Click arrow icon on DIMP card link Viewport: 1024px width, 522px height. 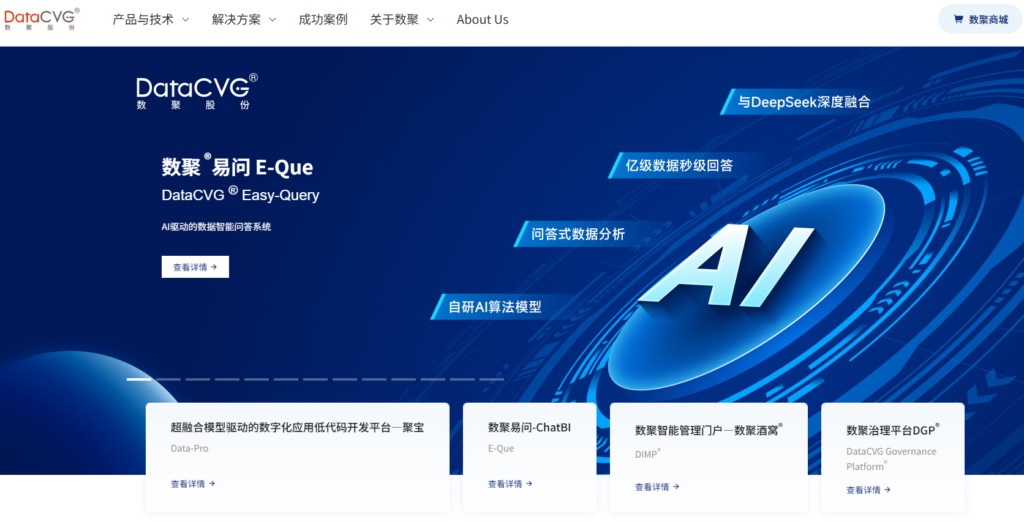[x=676, y=487]
